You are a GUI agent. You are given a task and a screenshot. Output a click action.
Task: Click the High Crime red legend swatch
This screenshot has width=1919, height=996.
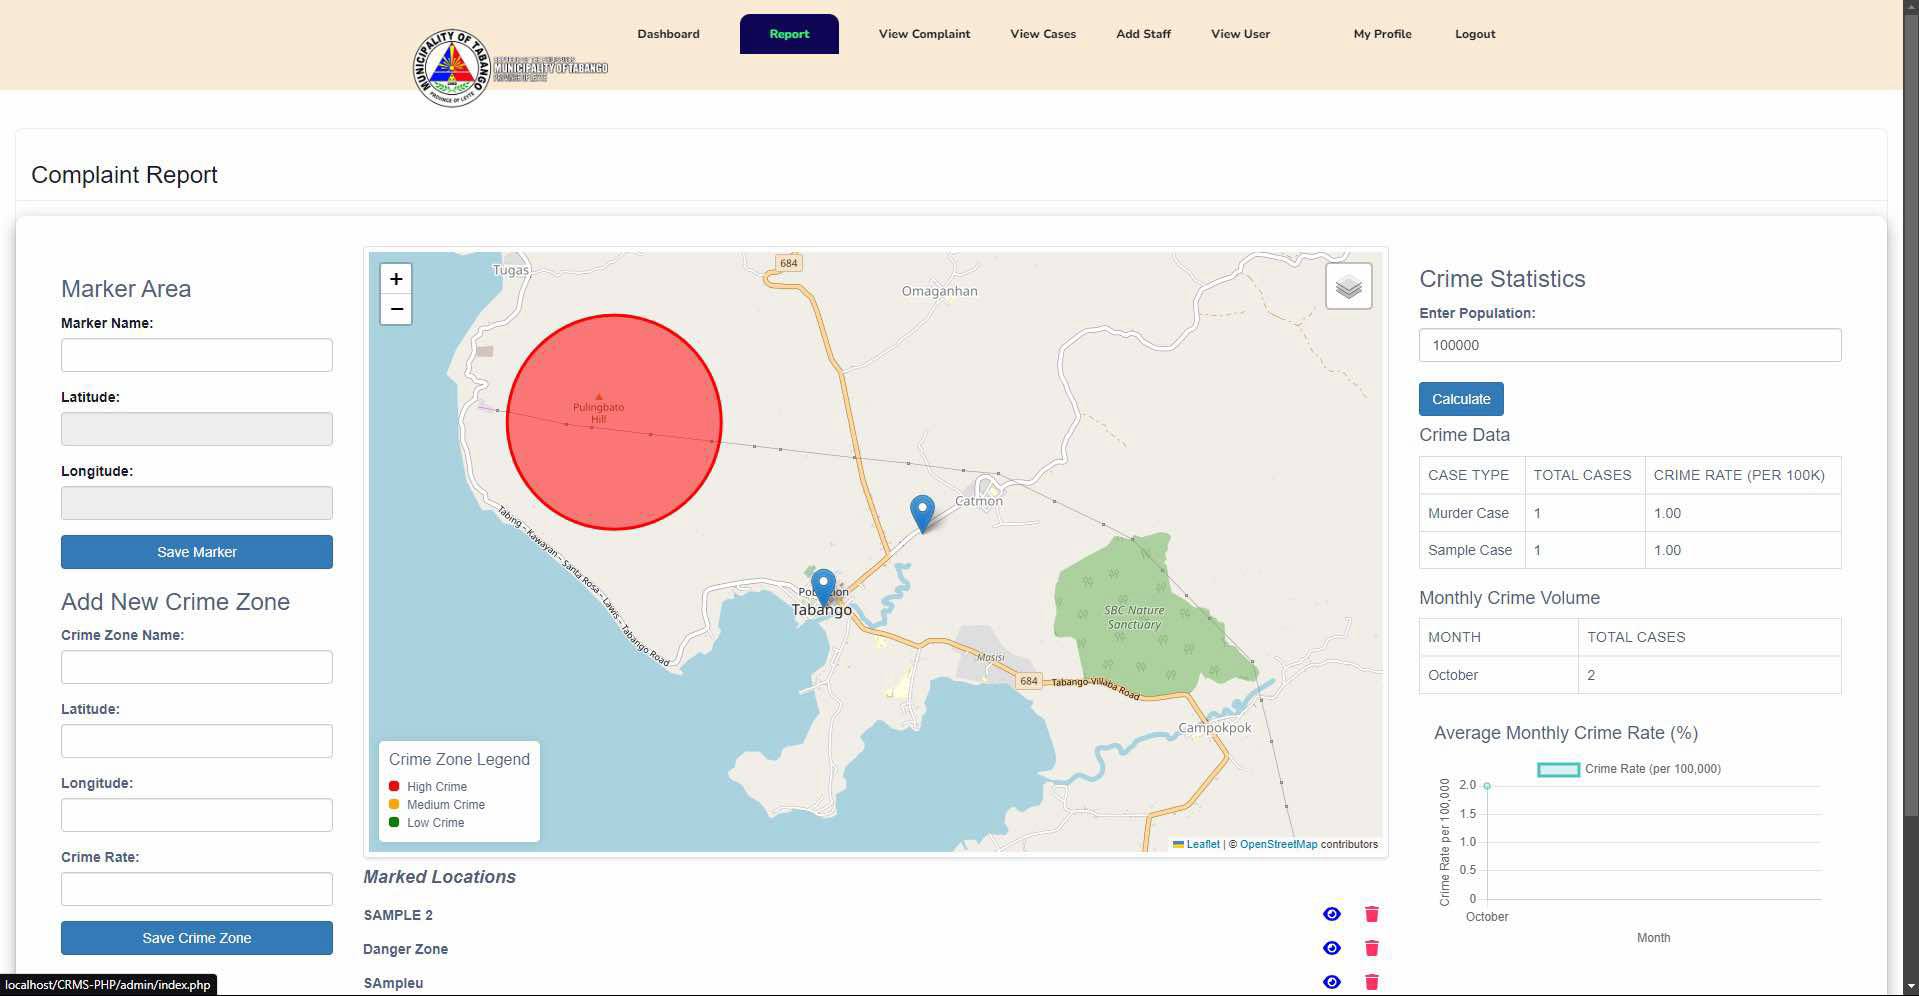tap(394, 786)
